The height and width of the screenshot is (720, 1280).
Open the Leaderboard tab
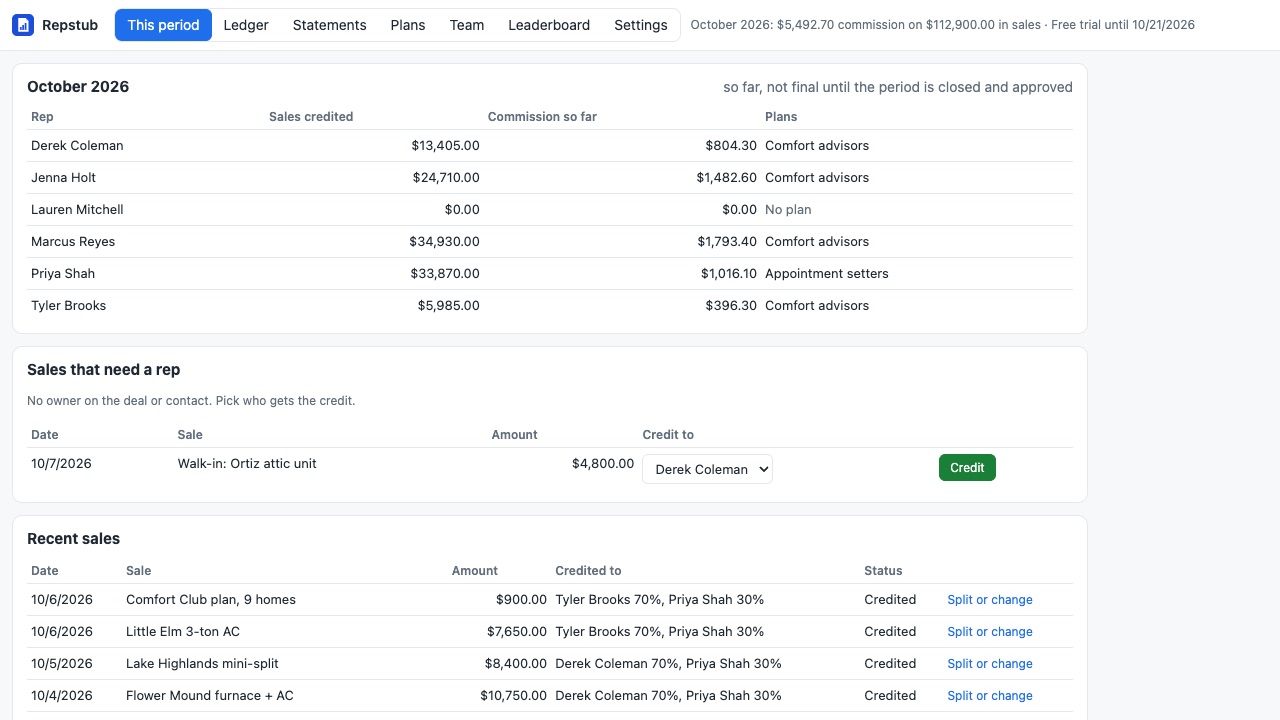click(549, 25)
